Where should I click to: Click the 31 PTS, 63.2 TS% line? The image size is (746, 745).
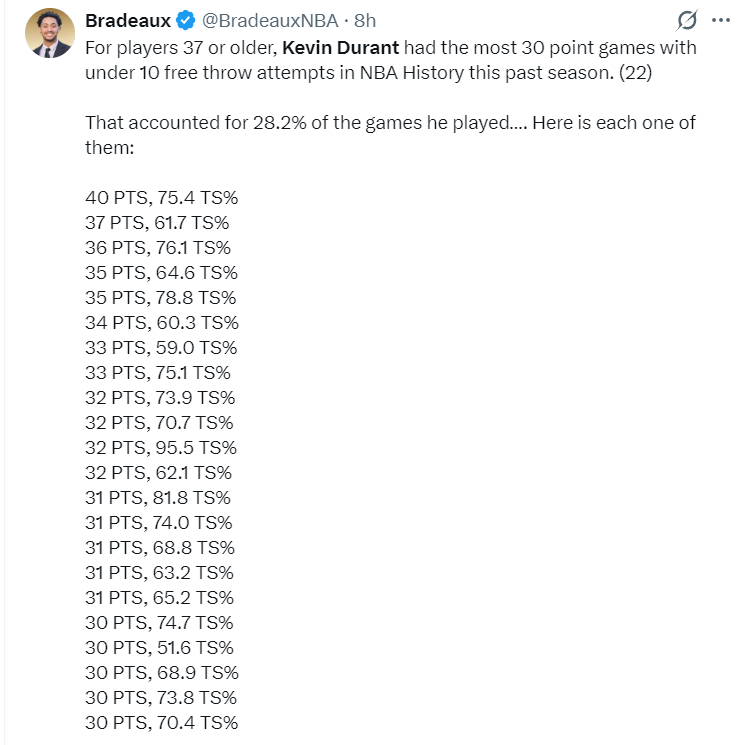[x=159, y=572]
